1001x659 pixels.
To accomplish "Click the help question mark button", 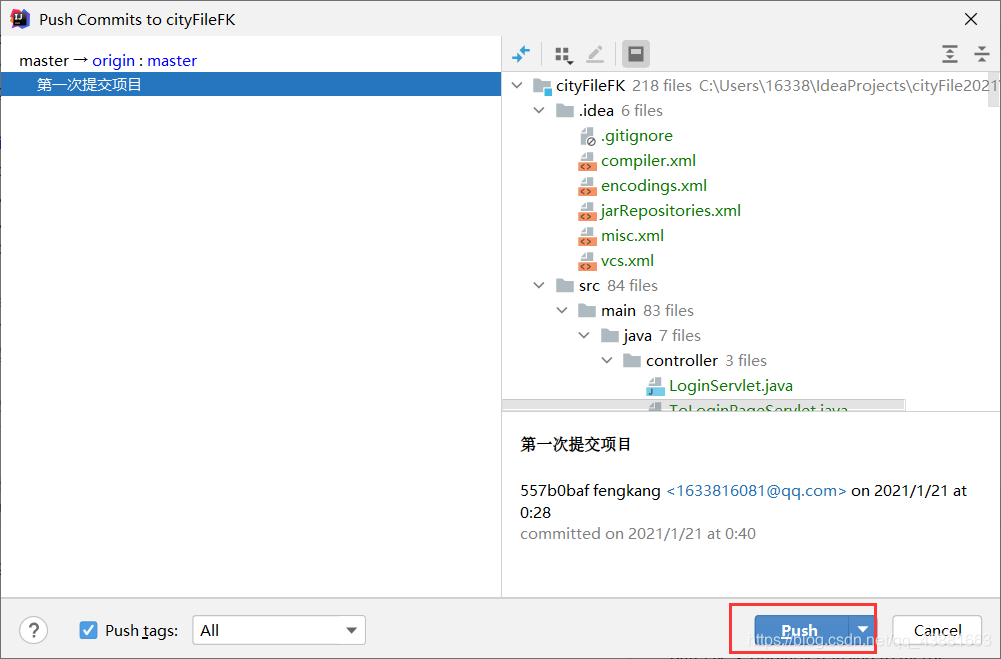I will point(34,630).
